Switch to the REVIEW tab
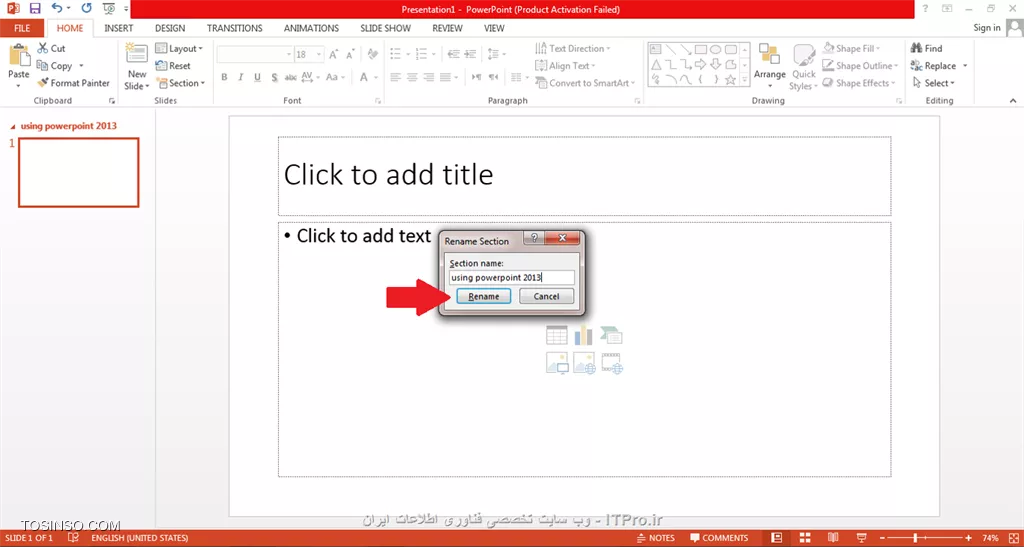 [447, 28]
